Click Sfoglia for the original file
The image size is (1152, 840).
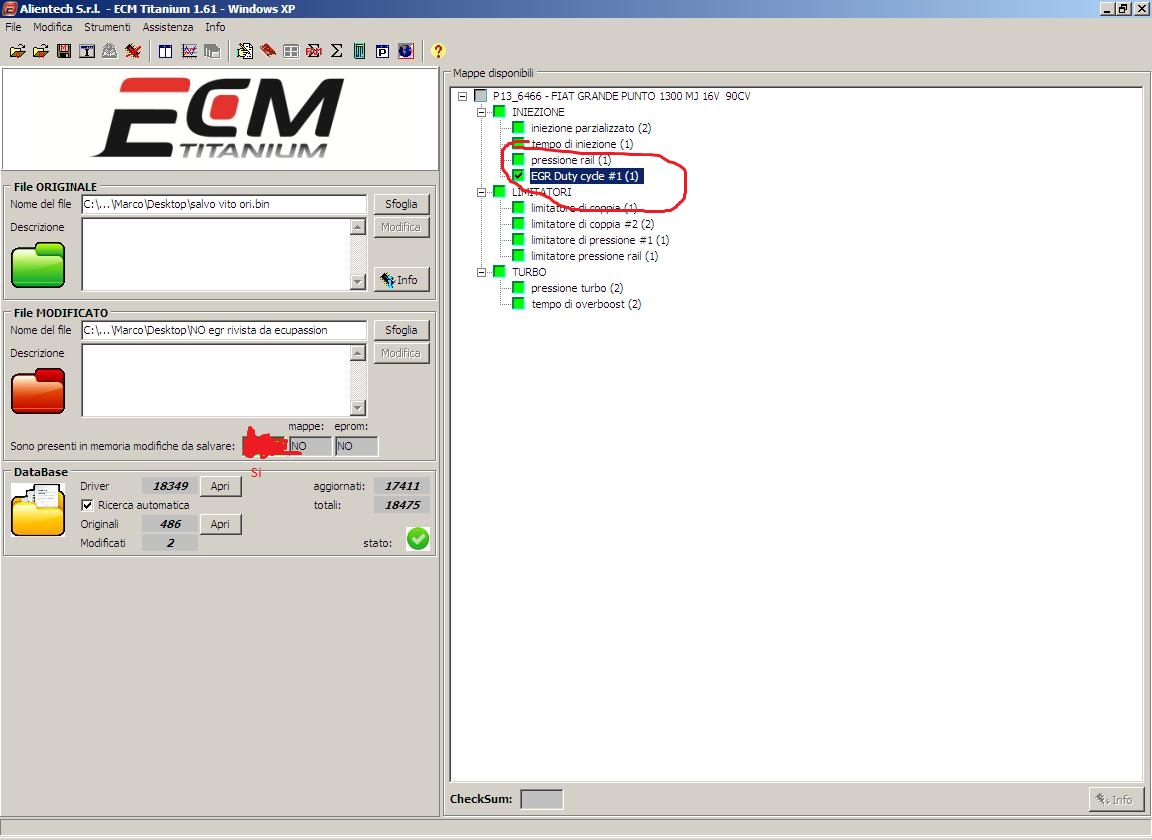[x=401, y=204]
